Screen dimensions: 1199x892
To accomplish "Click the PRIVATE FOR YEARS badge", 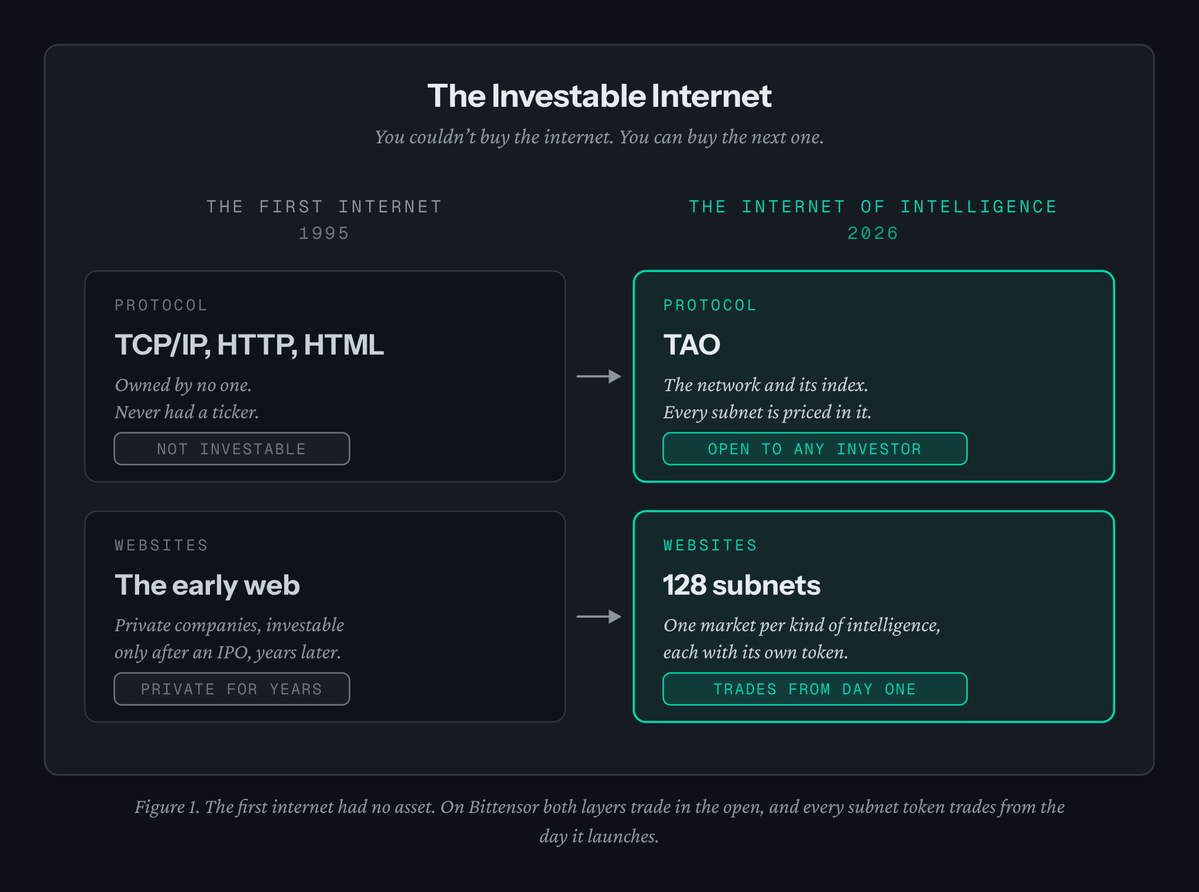I will pyautogui.click(x=232, y=689).
